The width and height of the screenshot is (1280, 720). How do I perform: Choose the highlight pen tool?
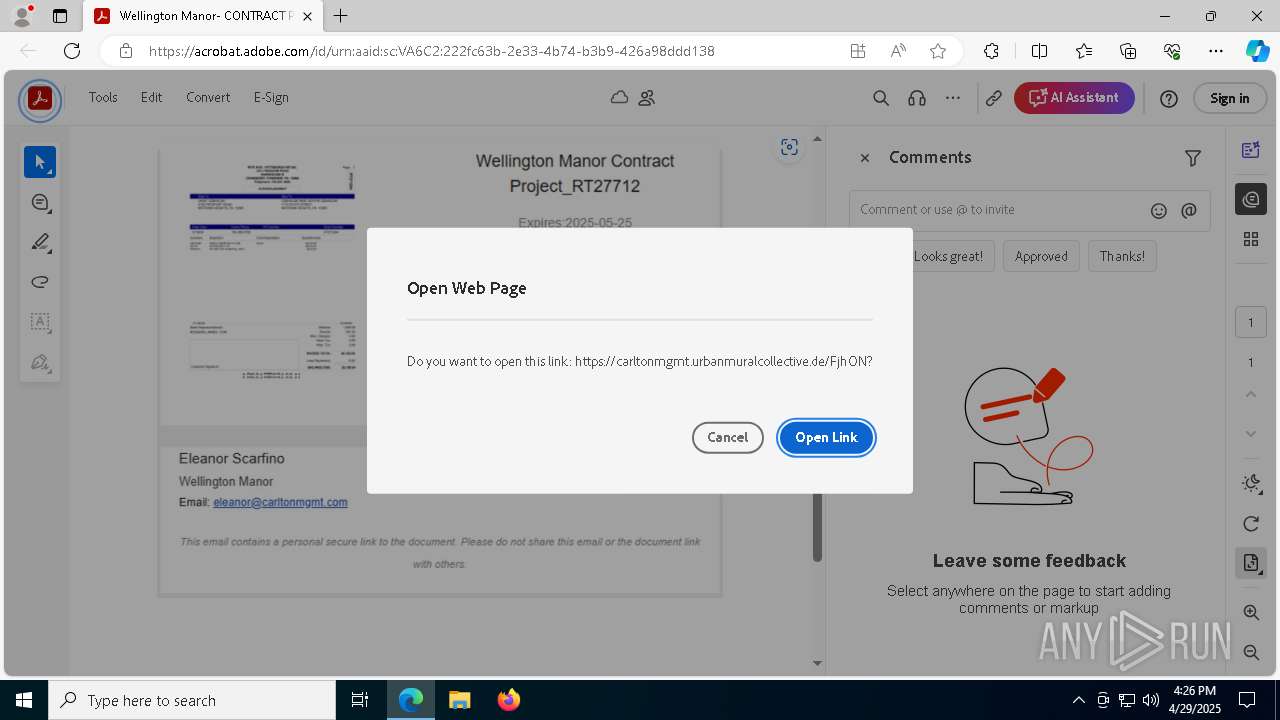click(x=40, y=242)
